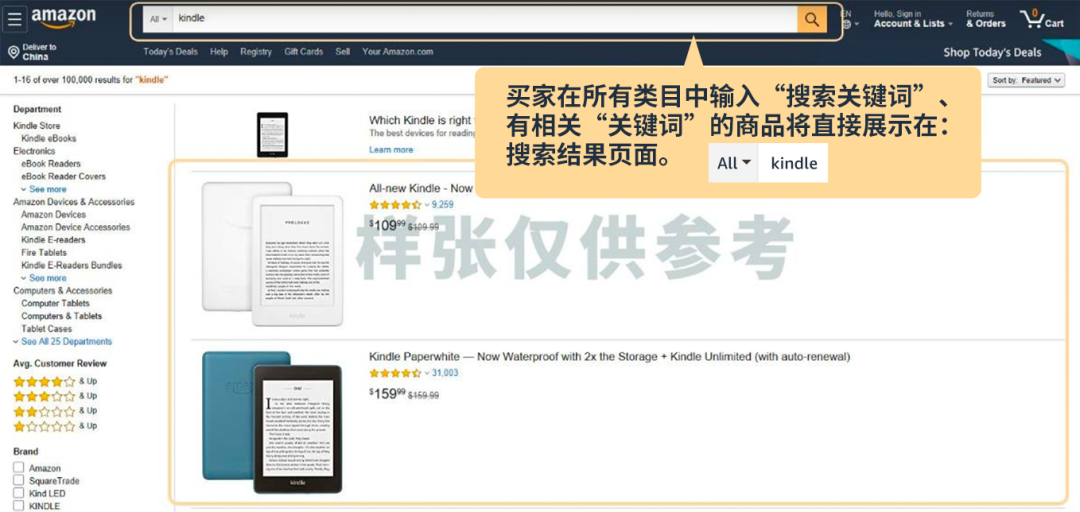Open the 31,003 reviews link
Image resolution: width=1080 pixels, height=512 pixels.
tap(445, 373)
